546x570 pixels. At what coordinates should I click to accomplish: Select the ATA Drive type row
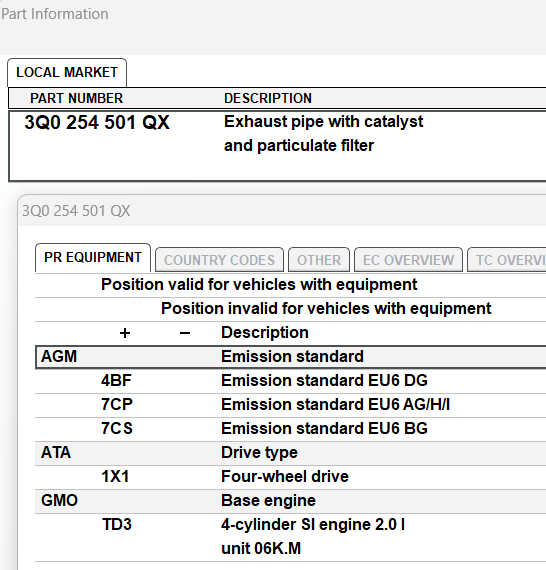[291, 453]
